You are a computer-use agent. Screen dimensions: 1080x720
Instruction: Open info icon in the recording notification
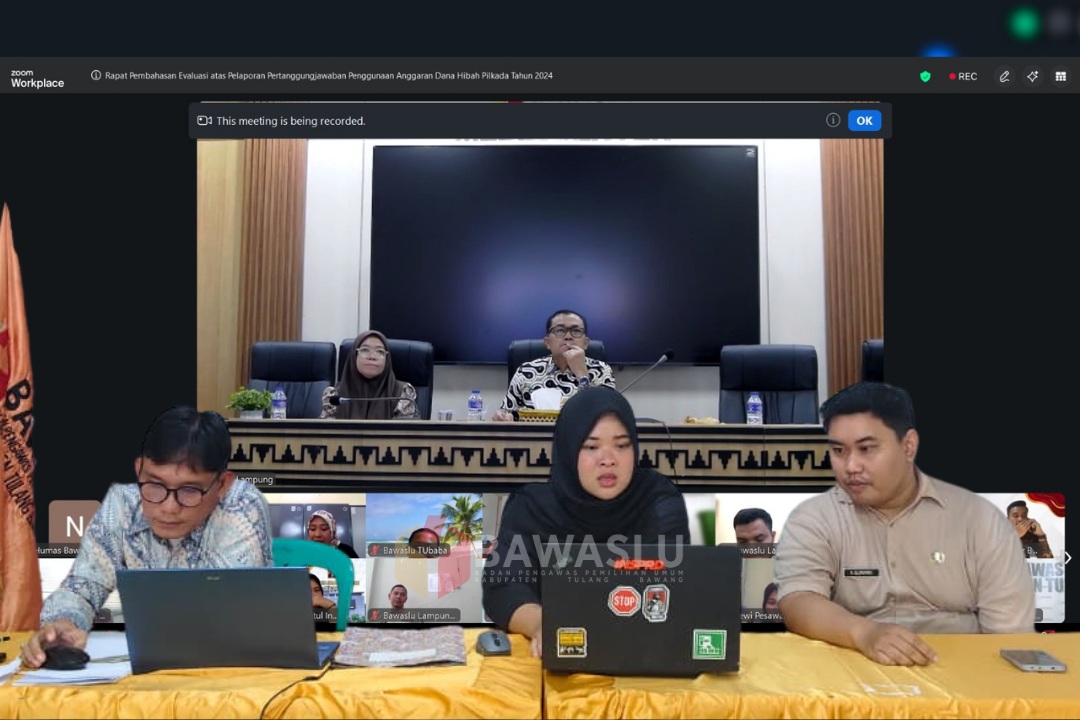[x=833, y=121]
